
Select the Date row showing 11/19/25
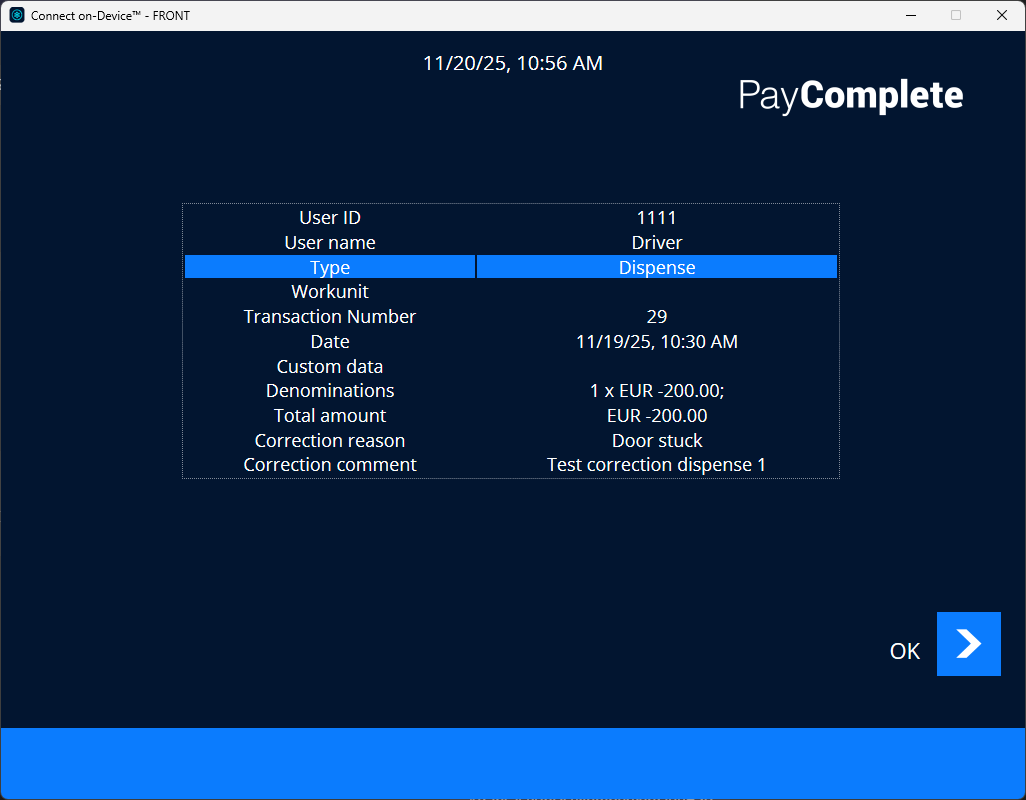[x=511, y=341]
